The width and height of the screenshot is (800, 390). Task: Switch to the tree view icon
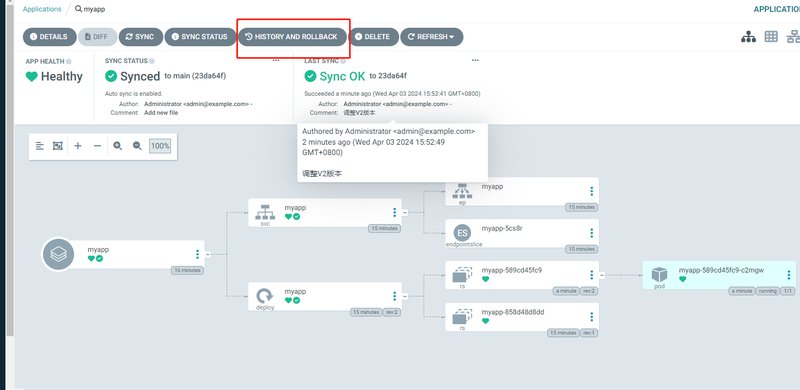748,37
